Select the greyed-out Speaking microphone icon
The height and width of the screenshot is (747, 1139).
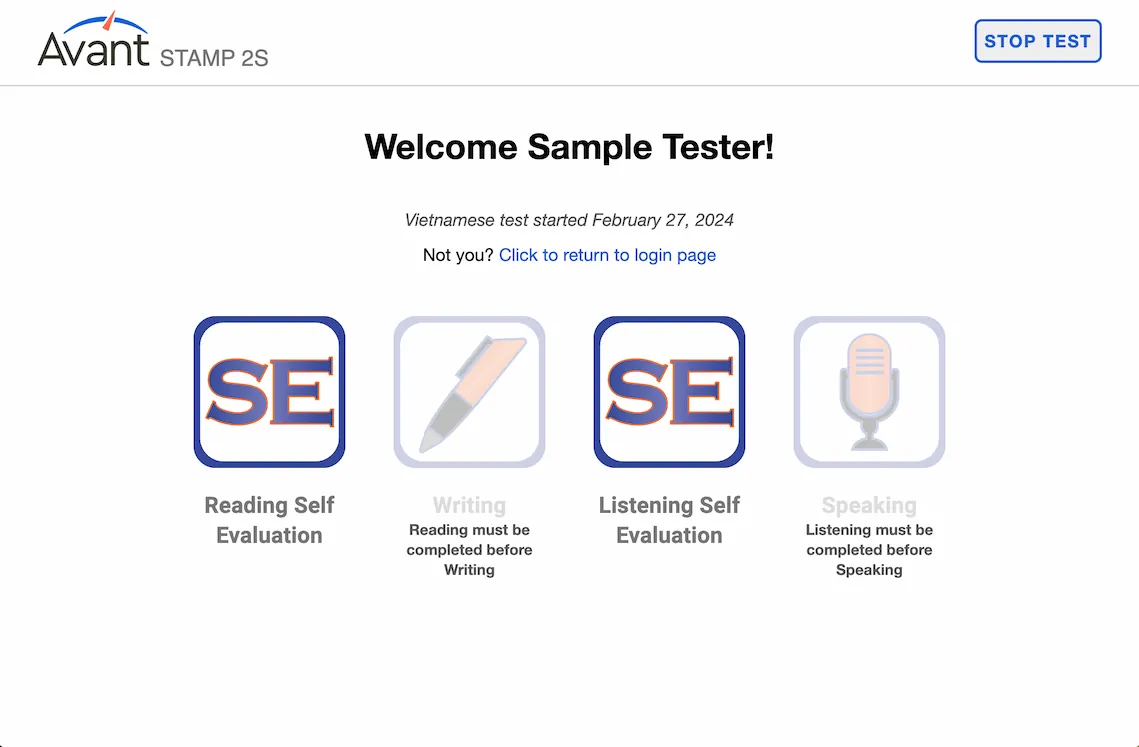870,392
